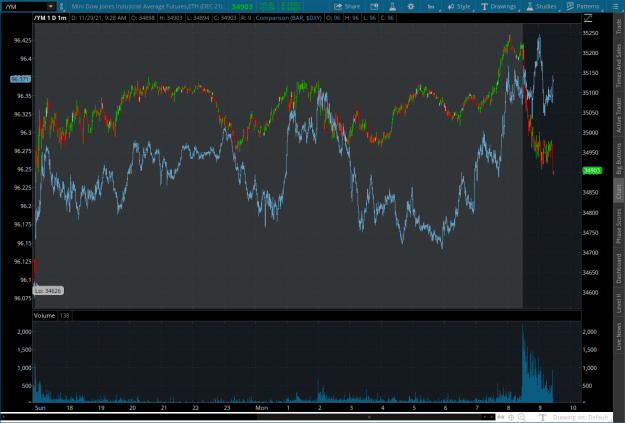Viewport: 625px width, 423px height.
Task: Click the symbol link chain icon
Action: (x=61, y=7)
